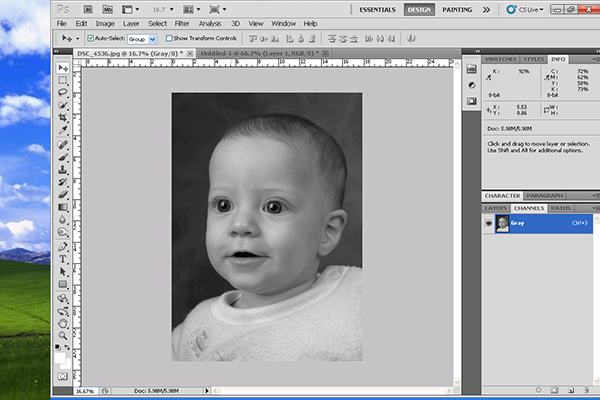The width and height of the screenshot is (600, 400).
Task: Choose the Eyedropper tool
Action: tap(62, 130)
